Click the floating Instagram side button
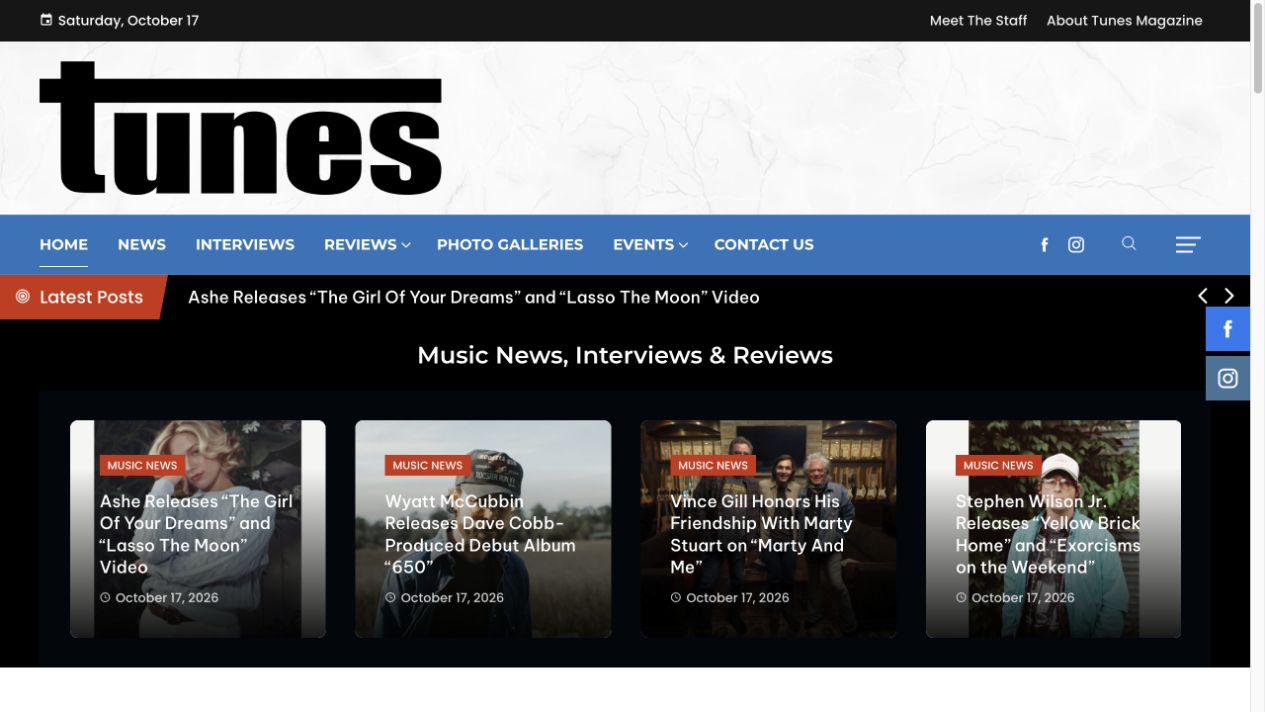1265x712 pixels. 1228,378
